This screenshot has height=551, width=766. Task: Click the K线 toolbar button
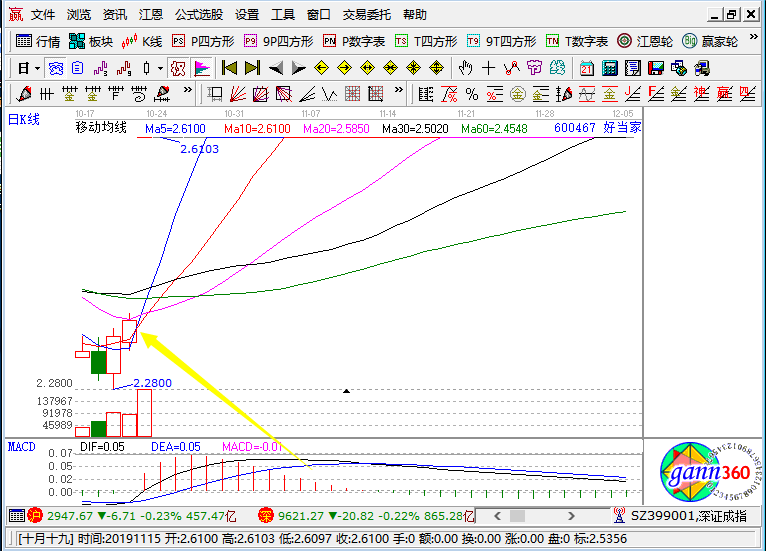click(x=142, y=42)
